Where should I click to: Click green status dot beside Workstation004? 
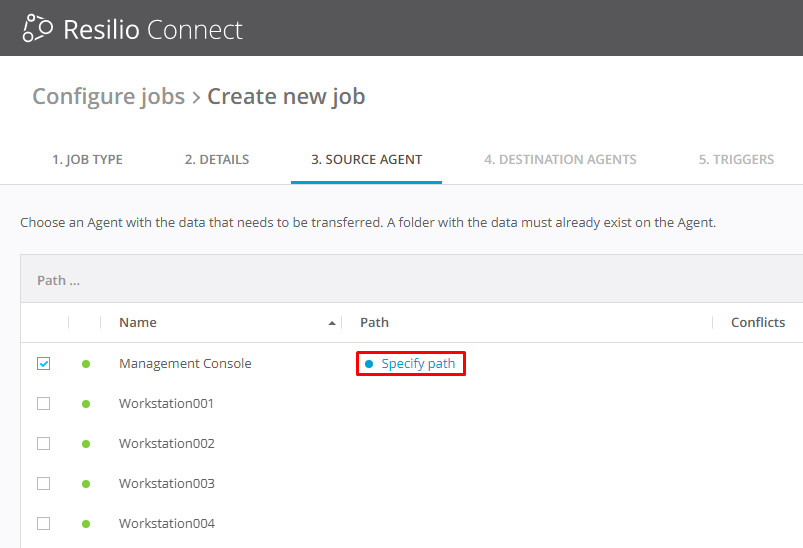pyautogui.click(x=86, y=524)
